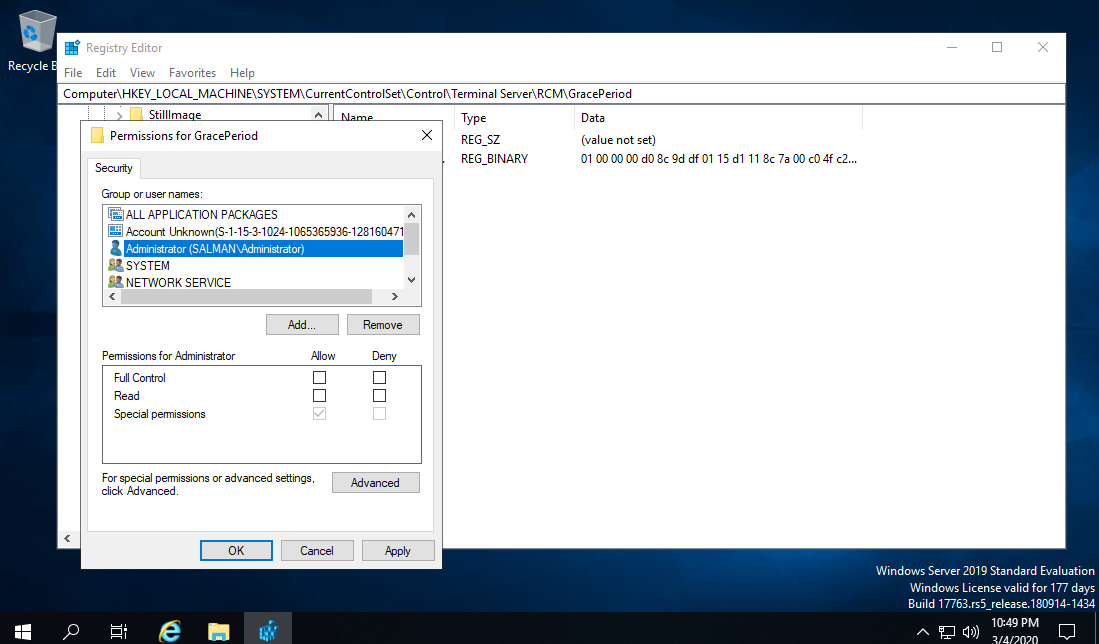
Task: Click the Registry Editor taskbar icon
Action: pyautogui.click(x=268, y=631)
